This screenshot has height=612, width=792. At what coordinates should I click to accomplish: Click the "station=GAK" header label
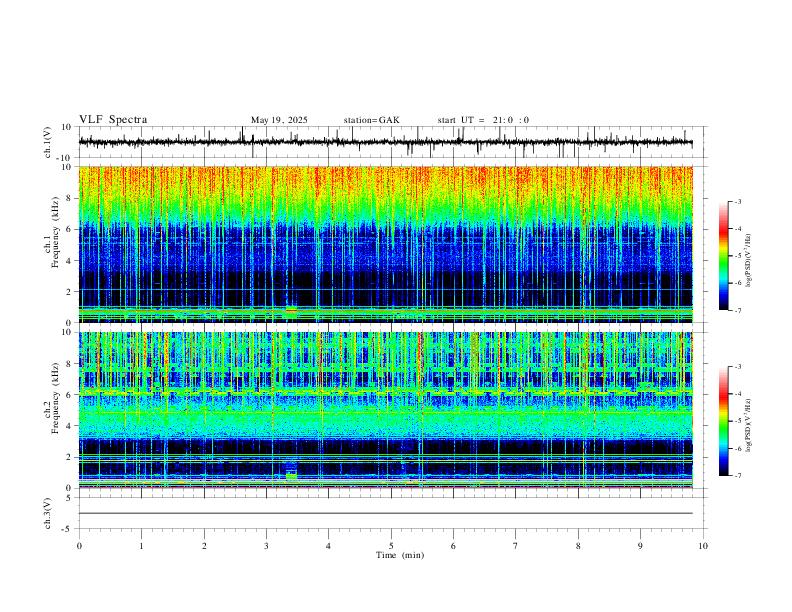[371, 120]
